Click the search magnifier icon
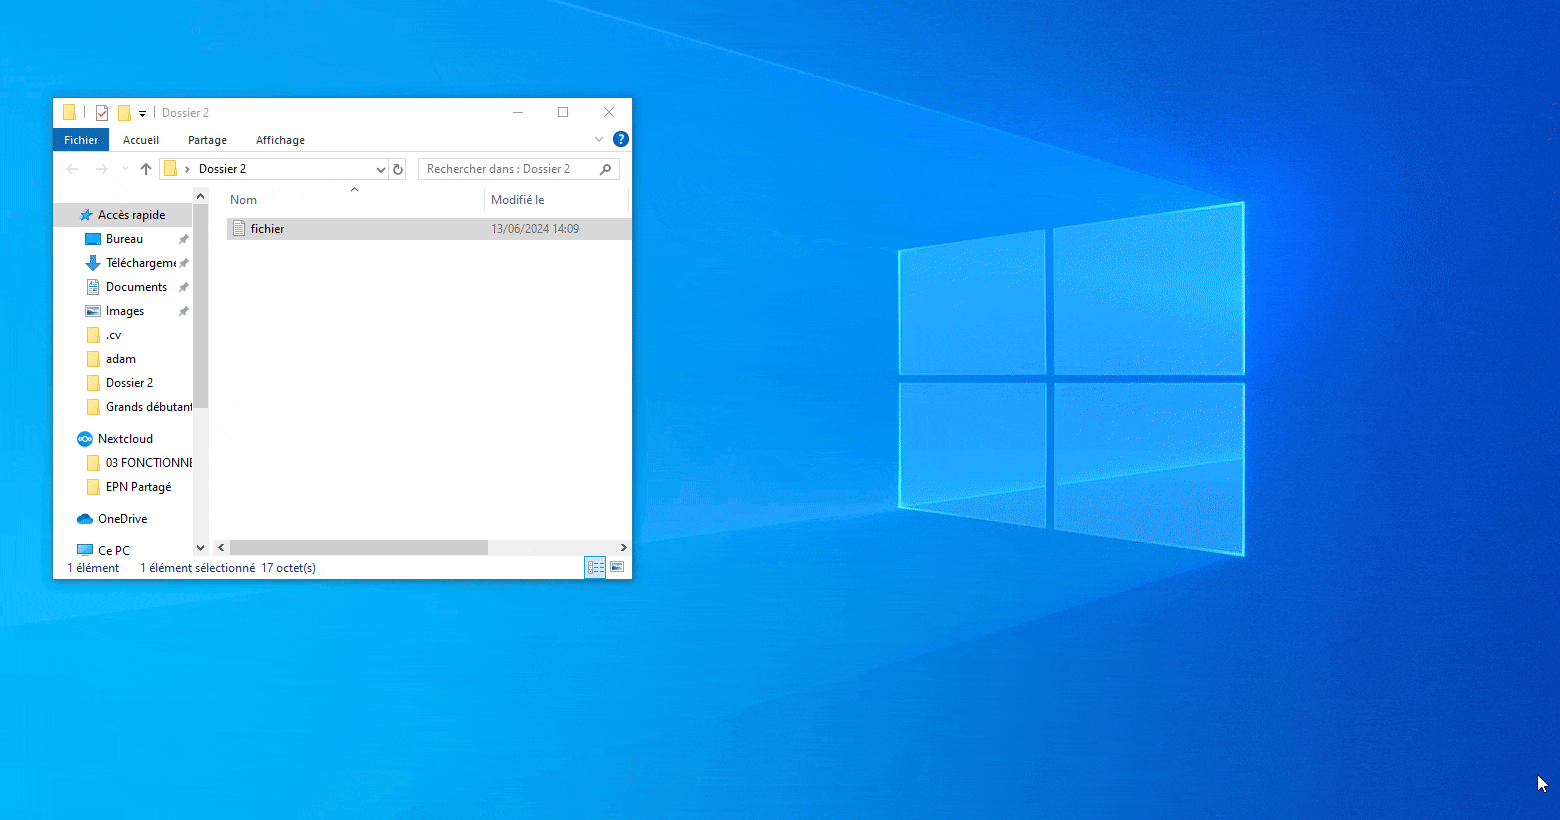The width and height of the screenshot is (1560, 820). [605, 169]
